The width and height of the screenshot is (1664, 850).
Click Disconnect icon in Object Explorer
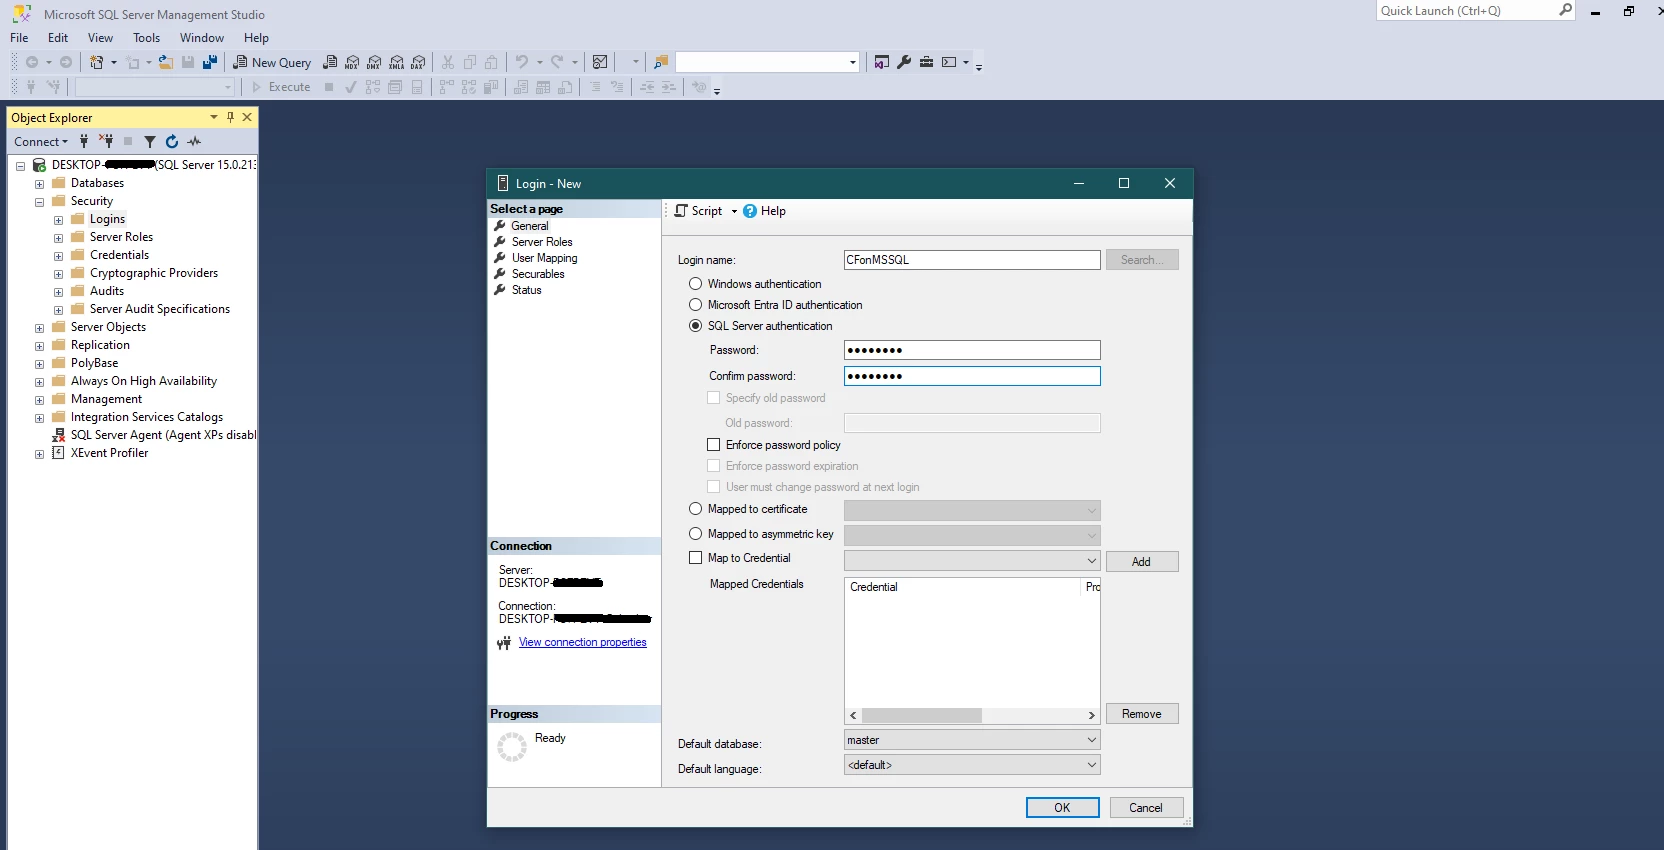pyautogui.click(x=106, y=142)
